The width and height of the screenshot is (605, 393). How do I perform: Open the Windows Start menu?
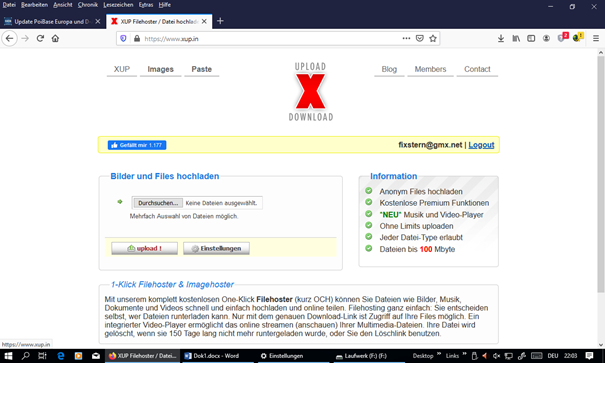tap(8, 356)
